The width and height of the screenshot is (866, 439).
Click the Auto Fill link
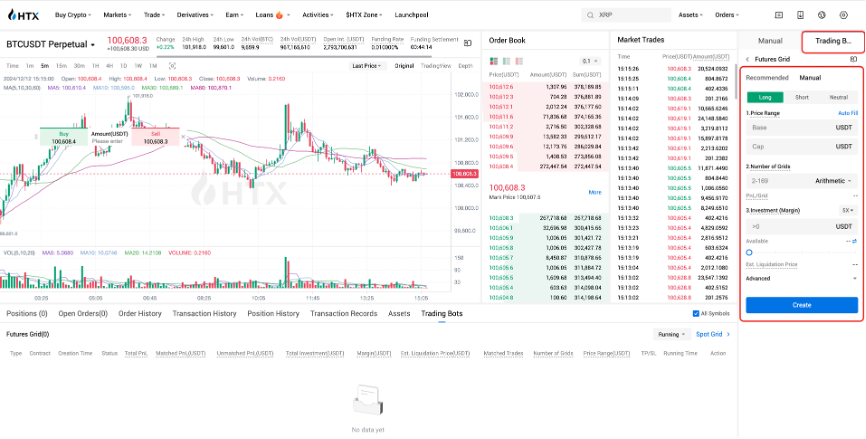click(x=847, y=113)
